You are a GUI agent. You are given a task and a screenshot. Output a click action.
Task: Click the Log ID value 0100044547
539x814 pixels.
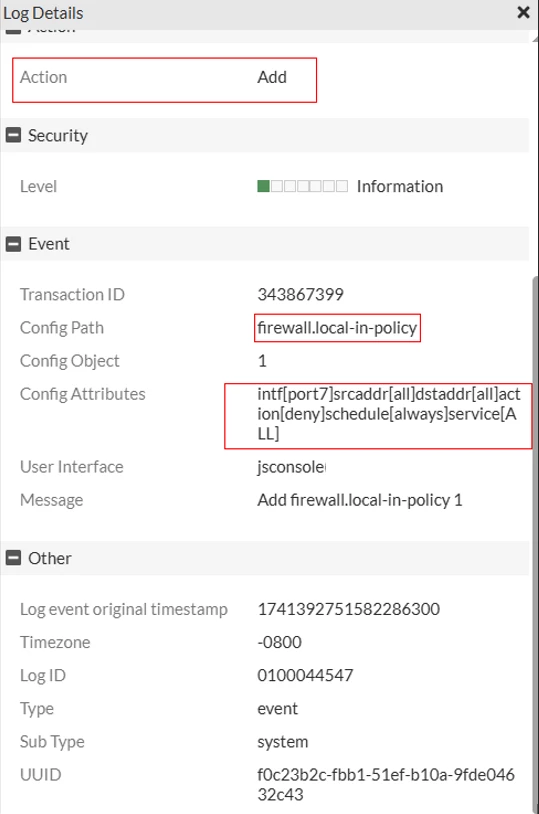tap(305, 675)
